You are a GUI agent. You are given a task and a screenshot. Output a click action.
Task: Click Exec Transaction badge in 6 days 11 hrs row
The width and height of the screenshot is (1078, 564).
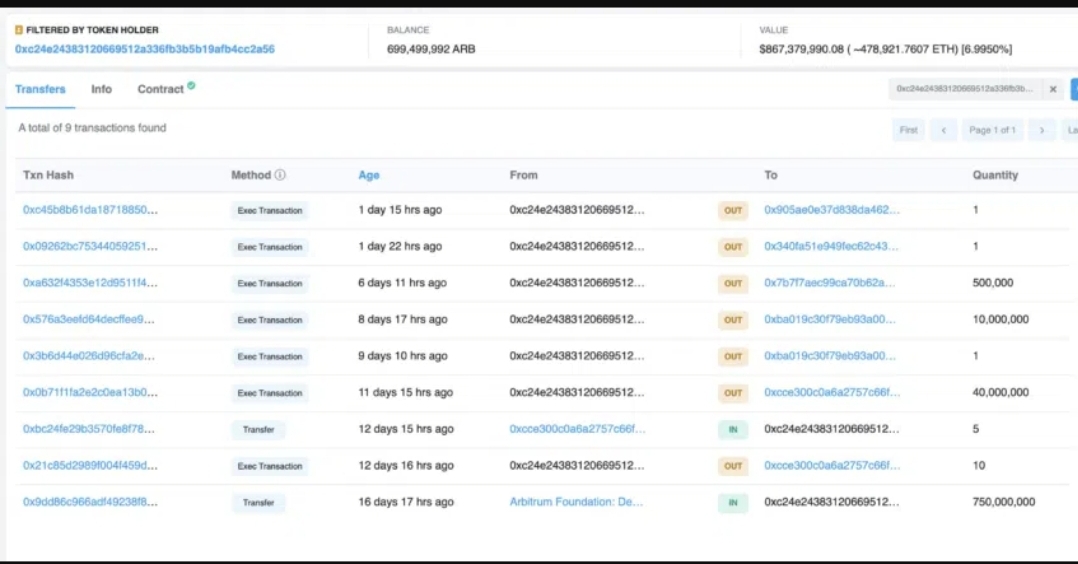(x=270, y=283)
